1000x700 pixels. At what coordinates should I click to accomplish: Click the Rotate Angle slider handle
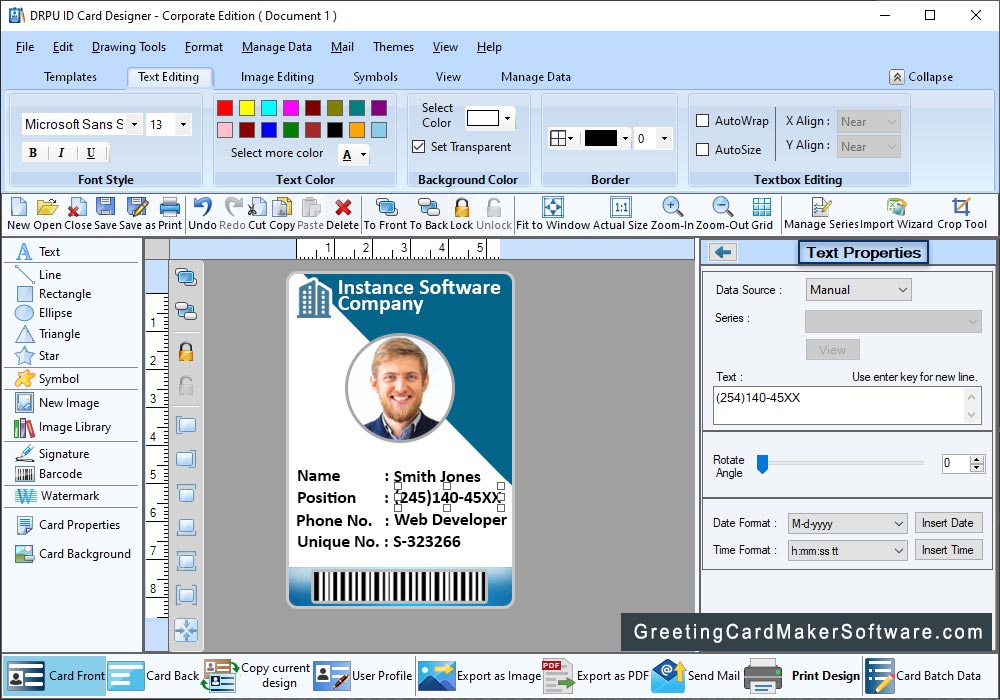click(x=762, y=463)
